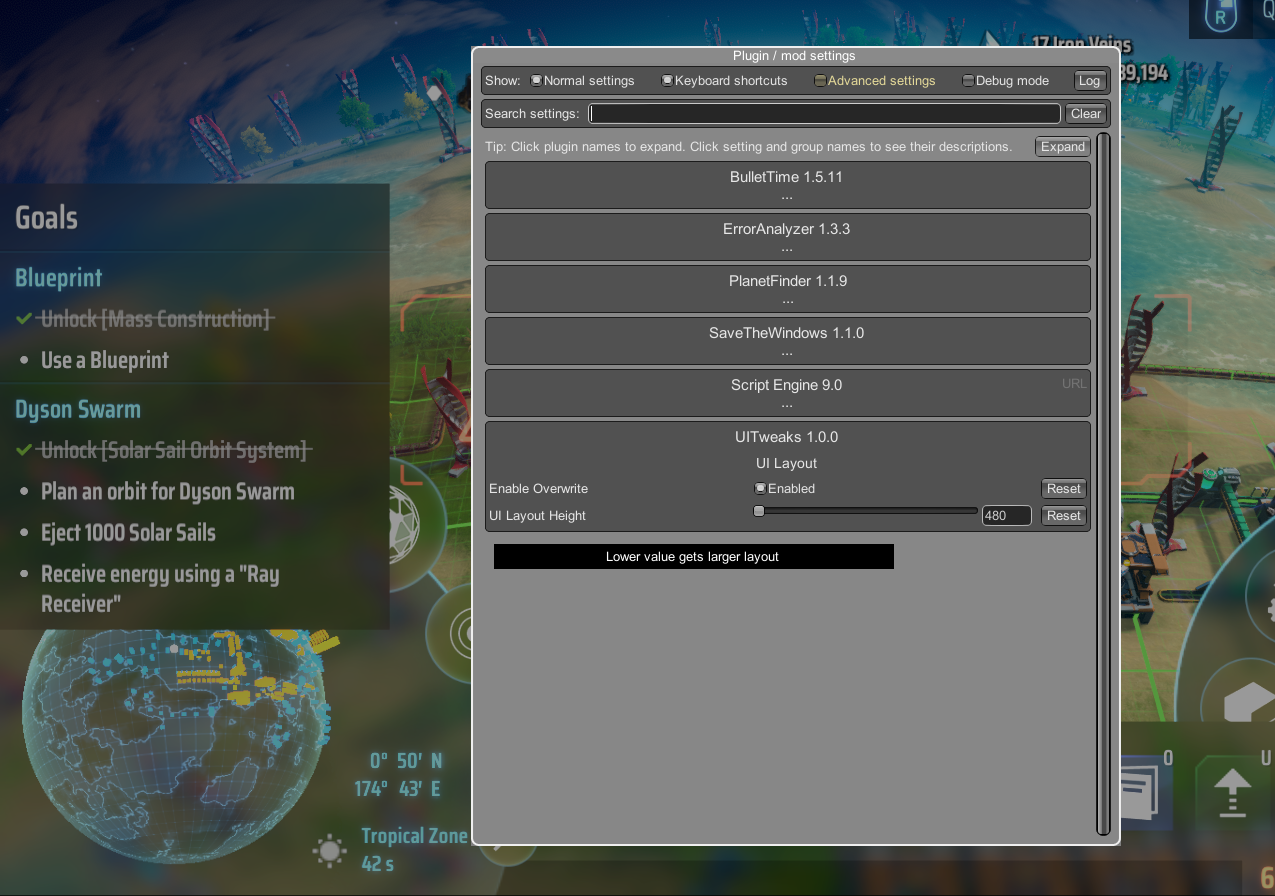Screen dimensions: 1275x896
Task: Select Plan an orbit for Dyson Swarm goal
Action: (167, 491)
